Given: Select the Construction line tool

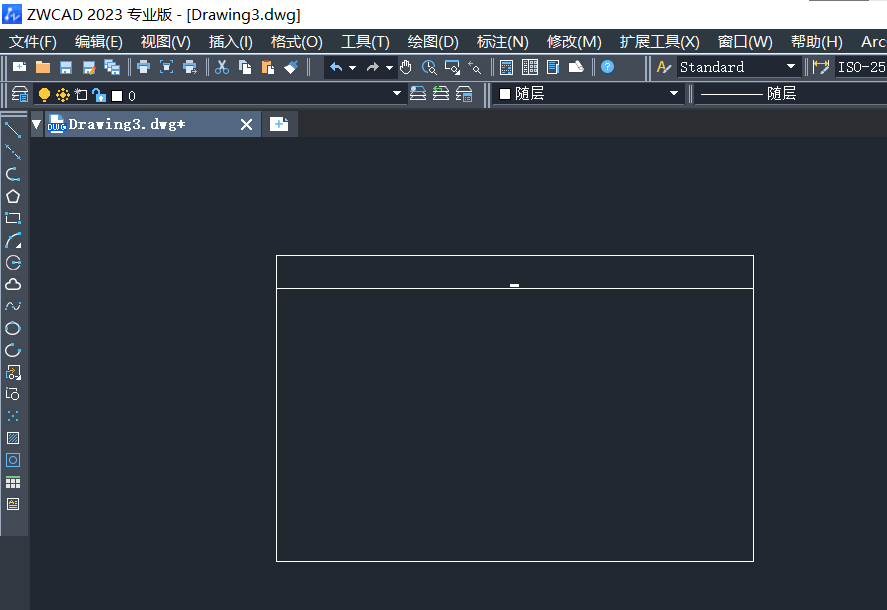Looking at the screenshot, I should pyautogui.click(x=13, y=152).
